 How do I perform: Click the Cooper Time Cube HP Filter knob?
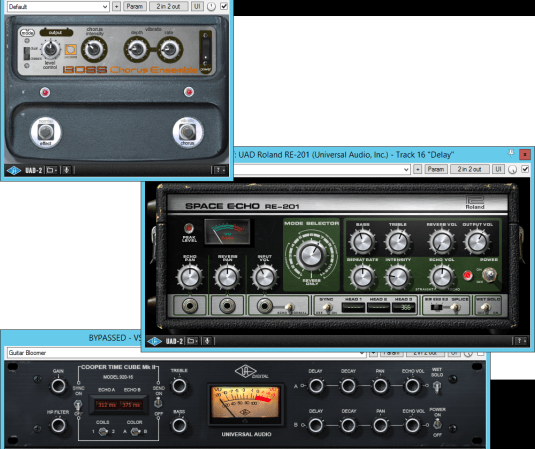tap(58, 426)
